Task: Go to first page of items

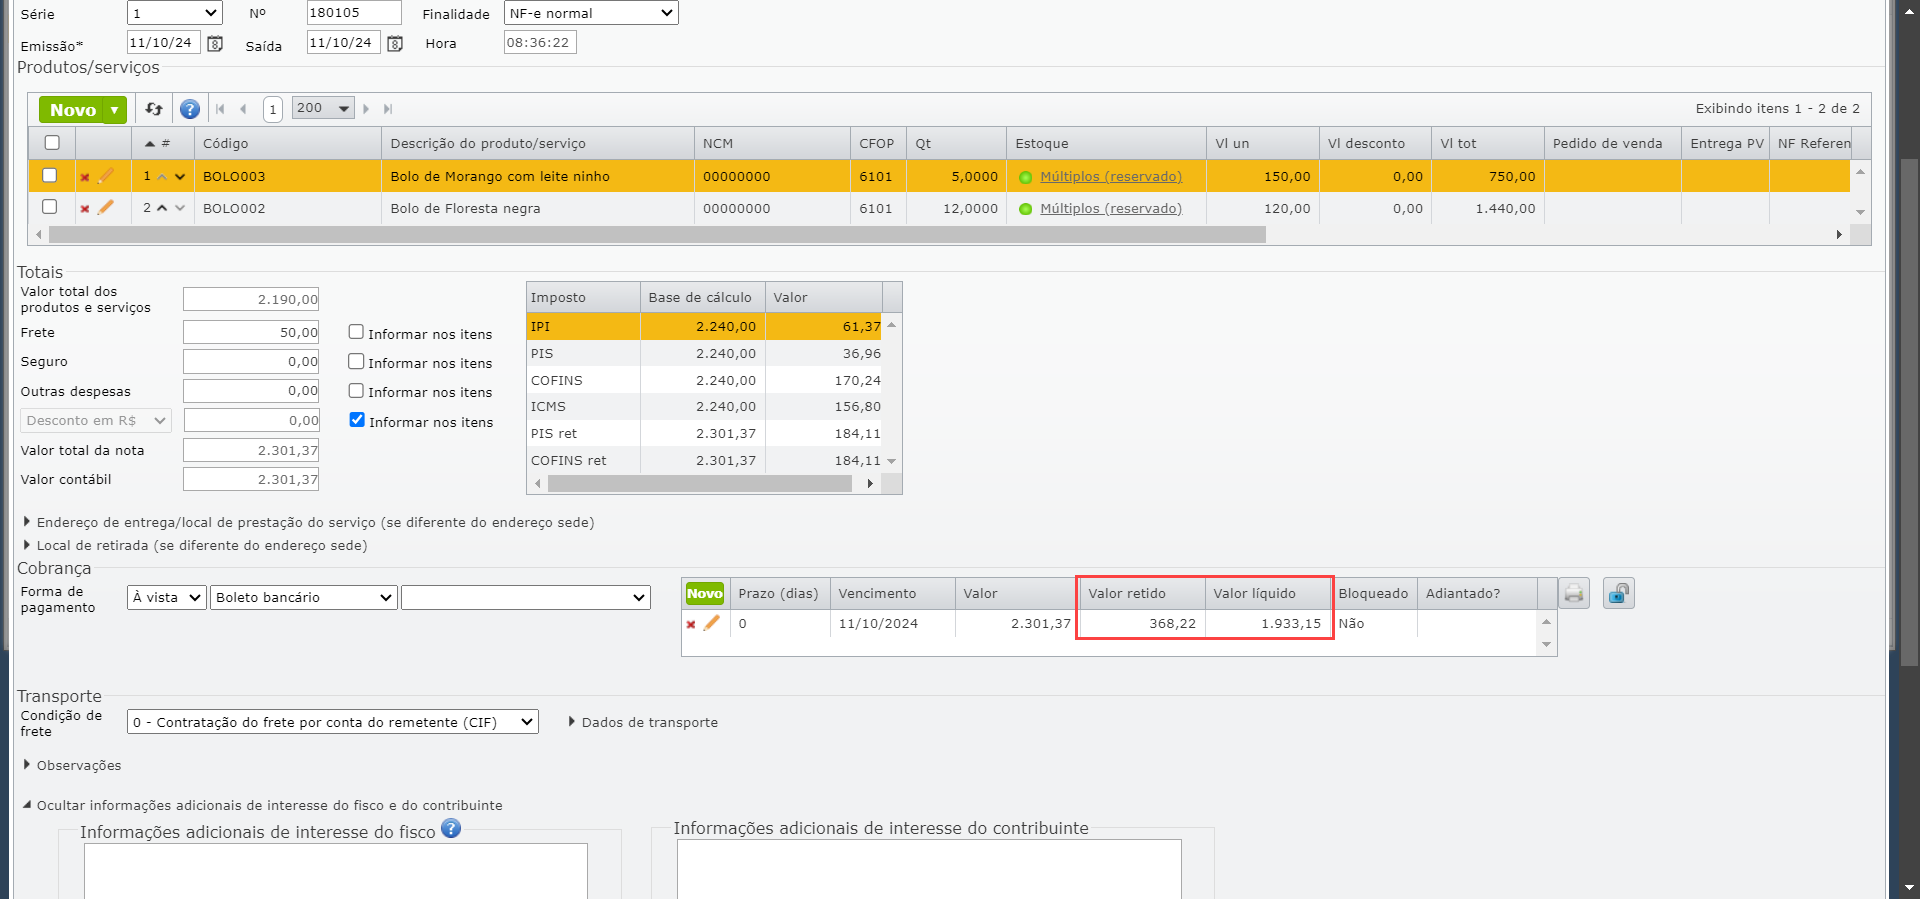Action: tap(220, 109)
